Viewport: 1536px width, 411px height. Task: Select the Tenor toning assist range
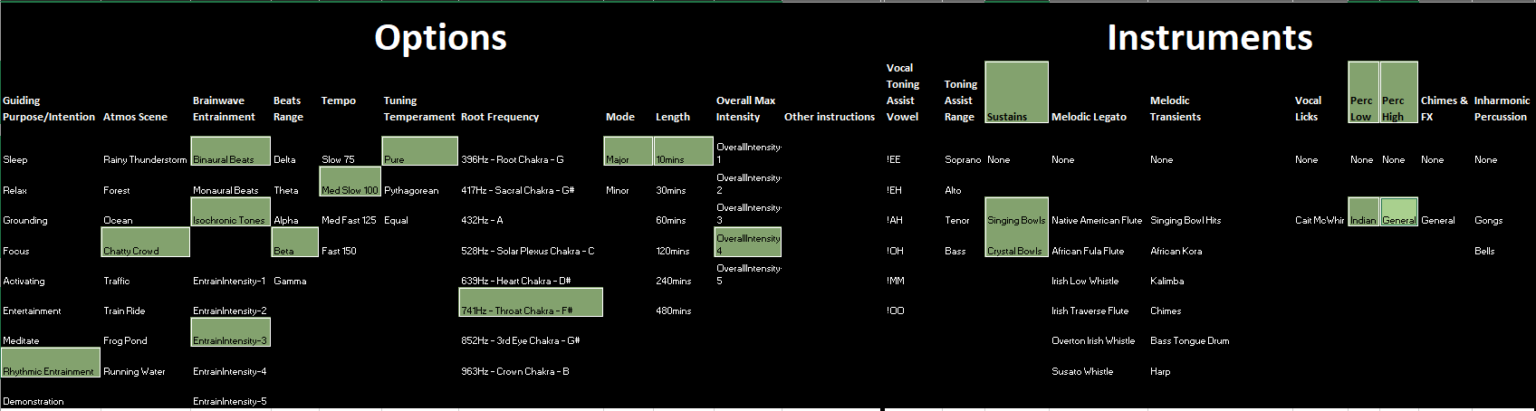point(958,220)
